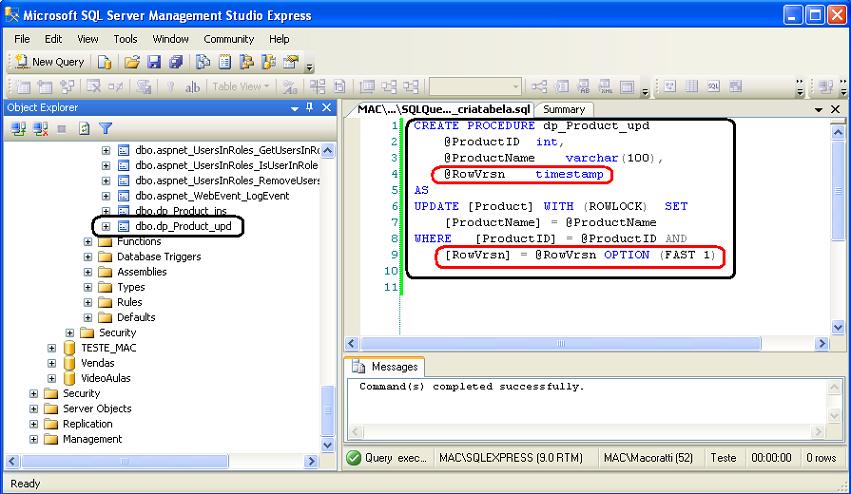Click the Disconnect icon in Object Explorer
Screen dimensions: 851x494
pyautogui.click(x=41, y=128)
